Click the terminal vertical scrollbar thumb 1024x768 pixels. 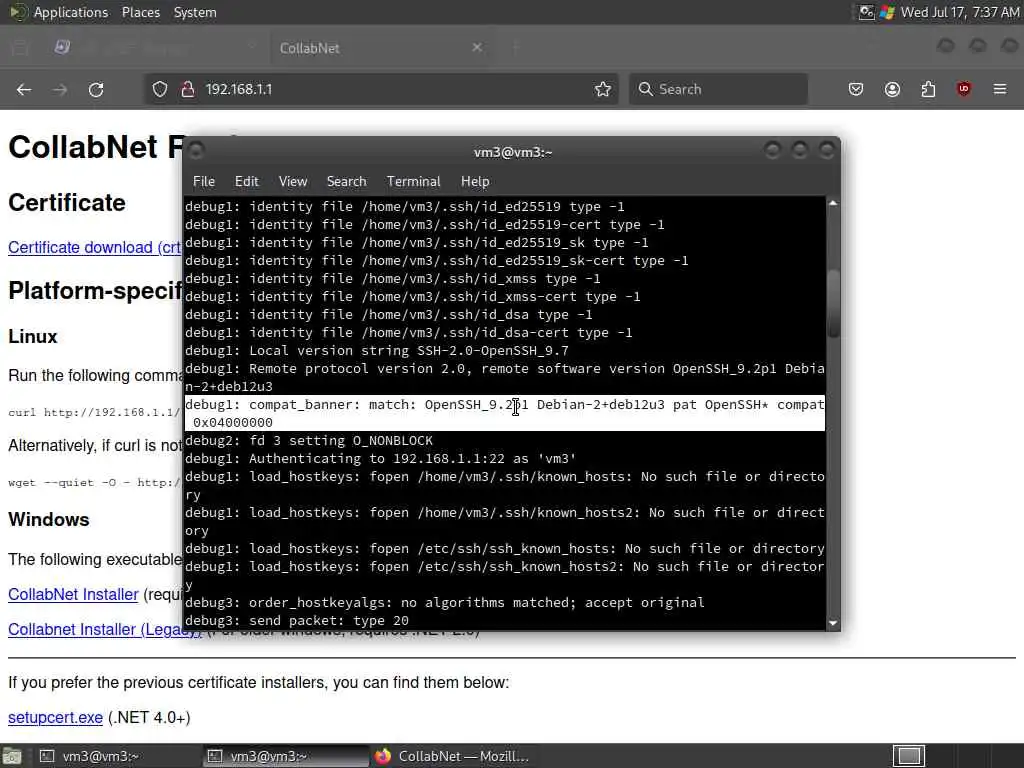click(833, 304)
